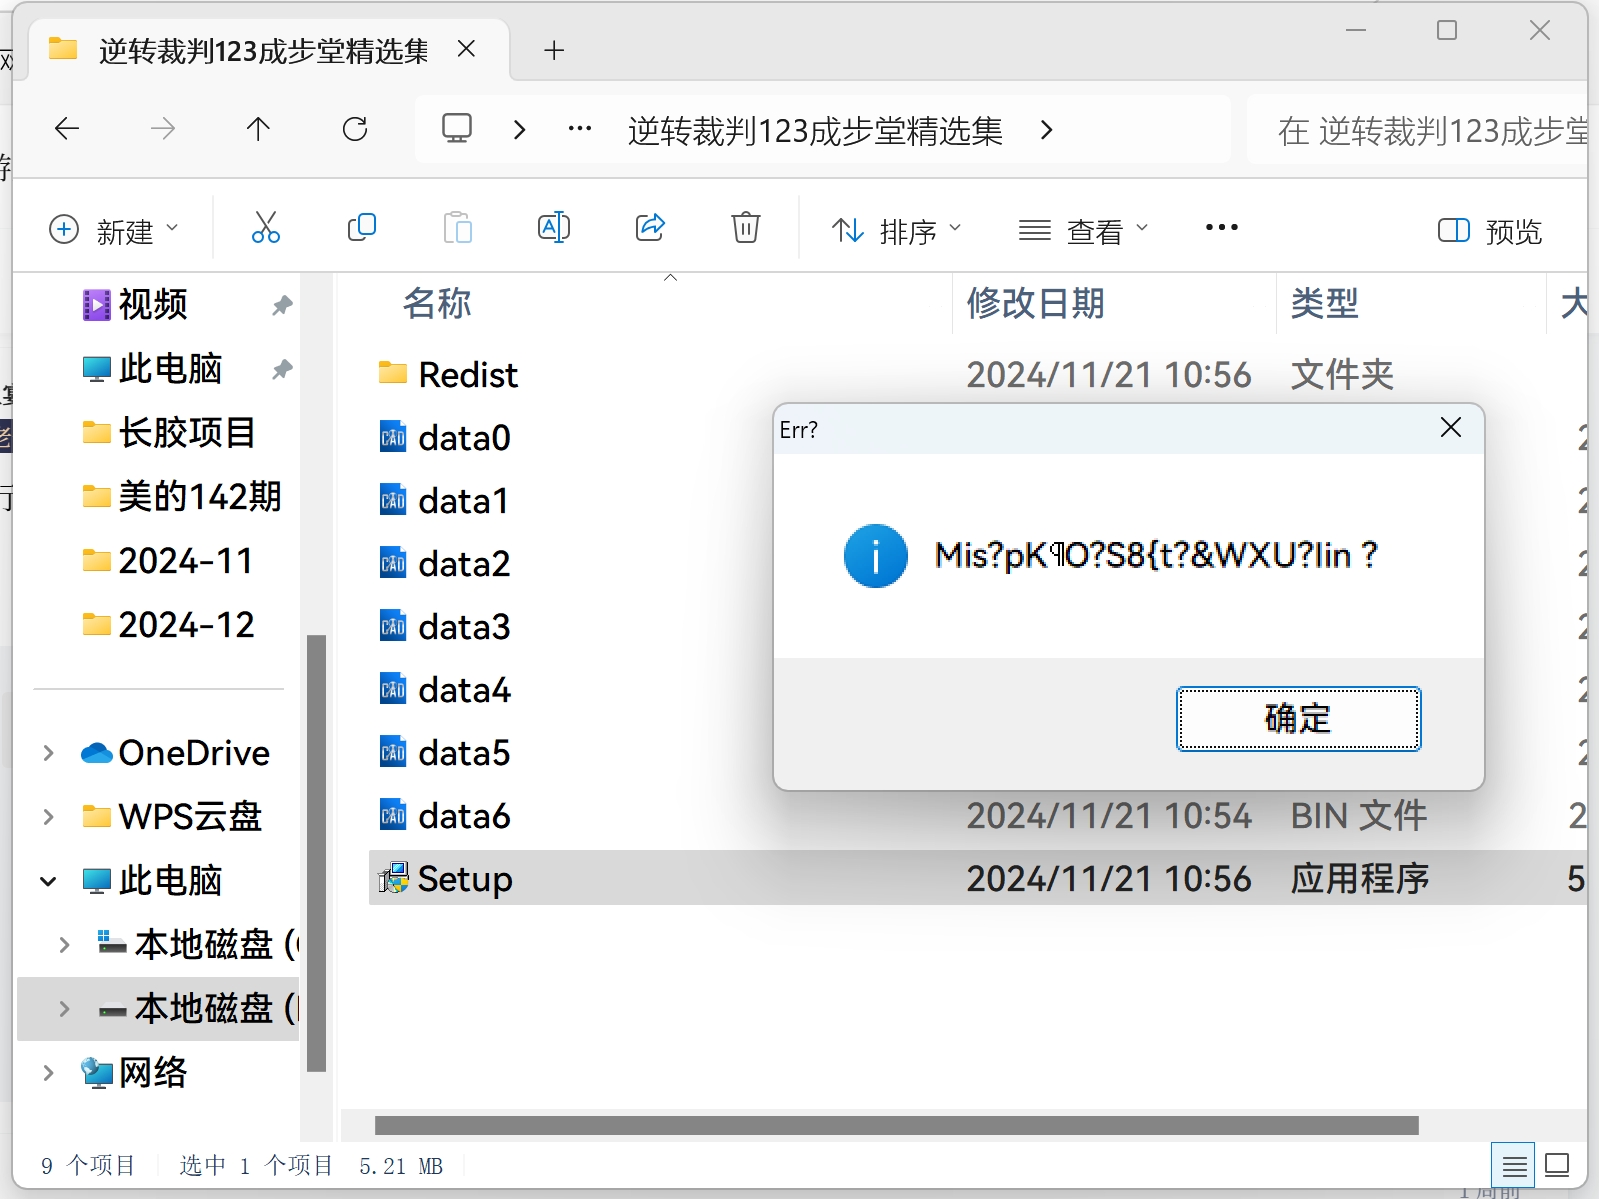This screenshot has width=1599, height=1199.
Task: Open the 查看 view dropdown menu
Action: point(1083,231)
